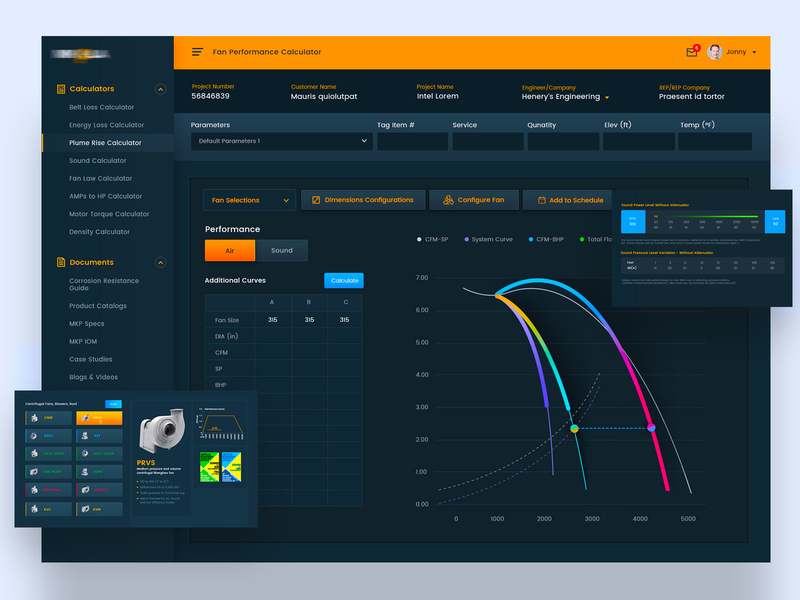Open notifications via the cart icon with badge
The width and height of the screenshot is (800, 600).
692,50
